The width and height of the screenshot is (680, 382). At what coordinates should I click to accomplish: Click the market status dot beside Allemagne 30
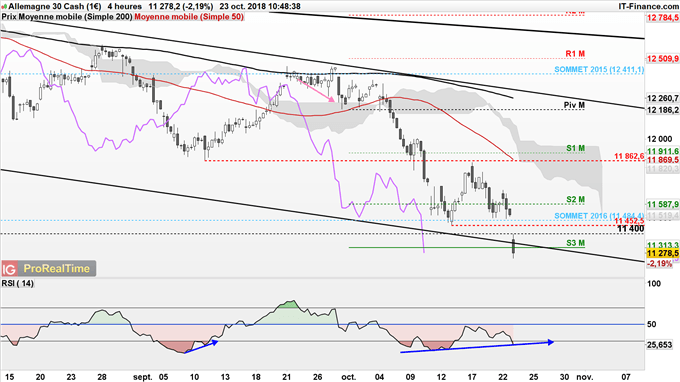click(x=4, y=7)
